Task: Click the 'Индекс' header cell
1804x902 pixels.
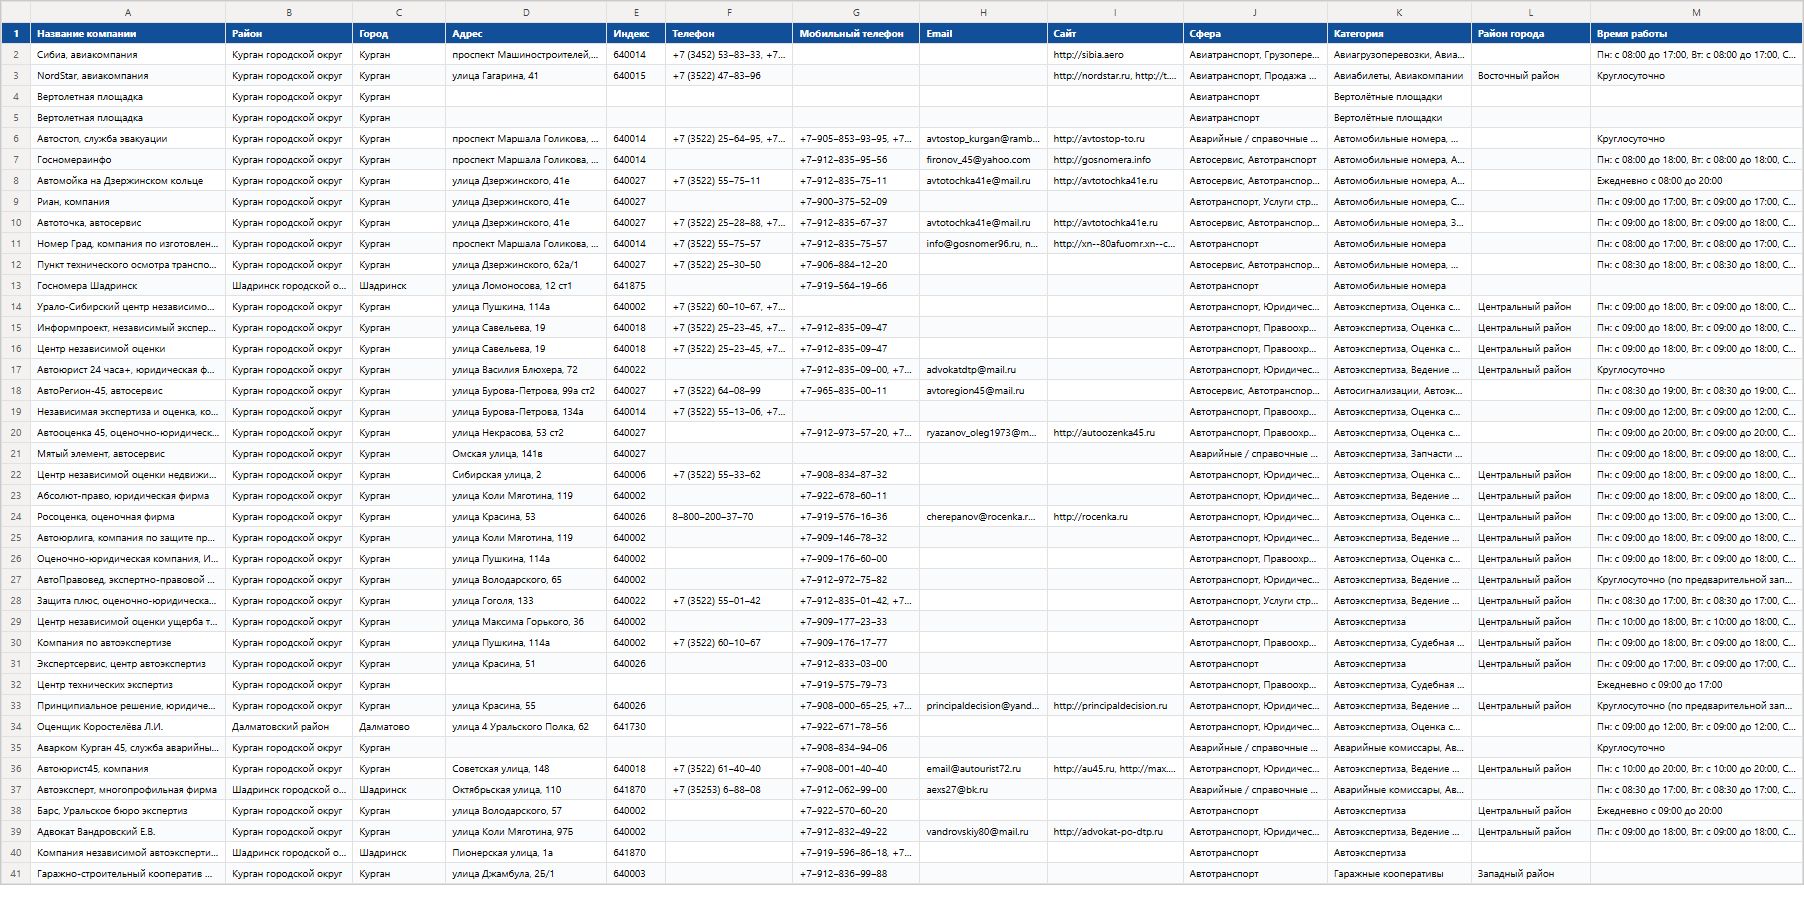Action: coord(636,33)
